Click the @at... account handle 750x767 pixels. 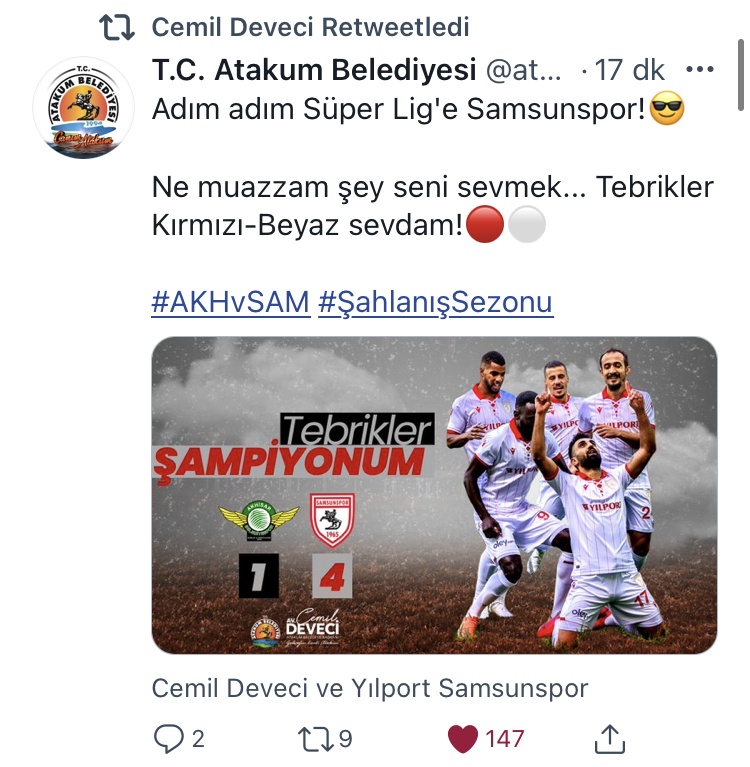click(x=523, y=70)
